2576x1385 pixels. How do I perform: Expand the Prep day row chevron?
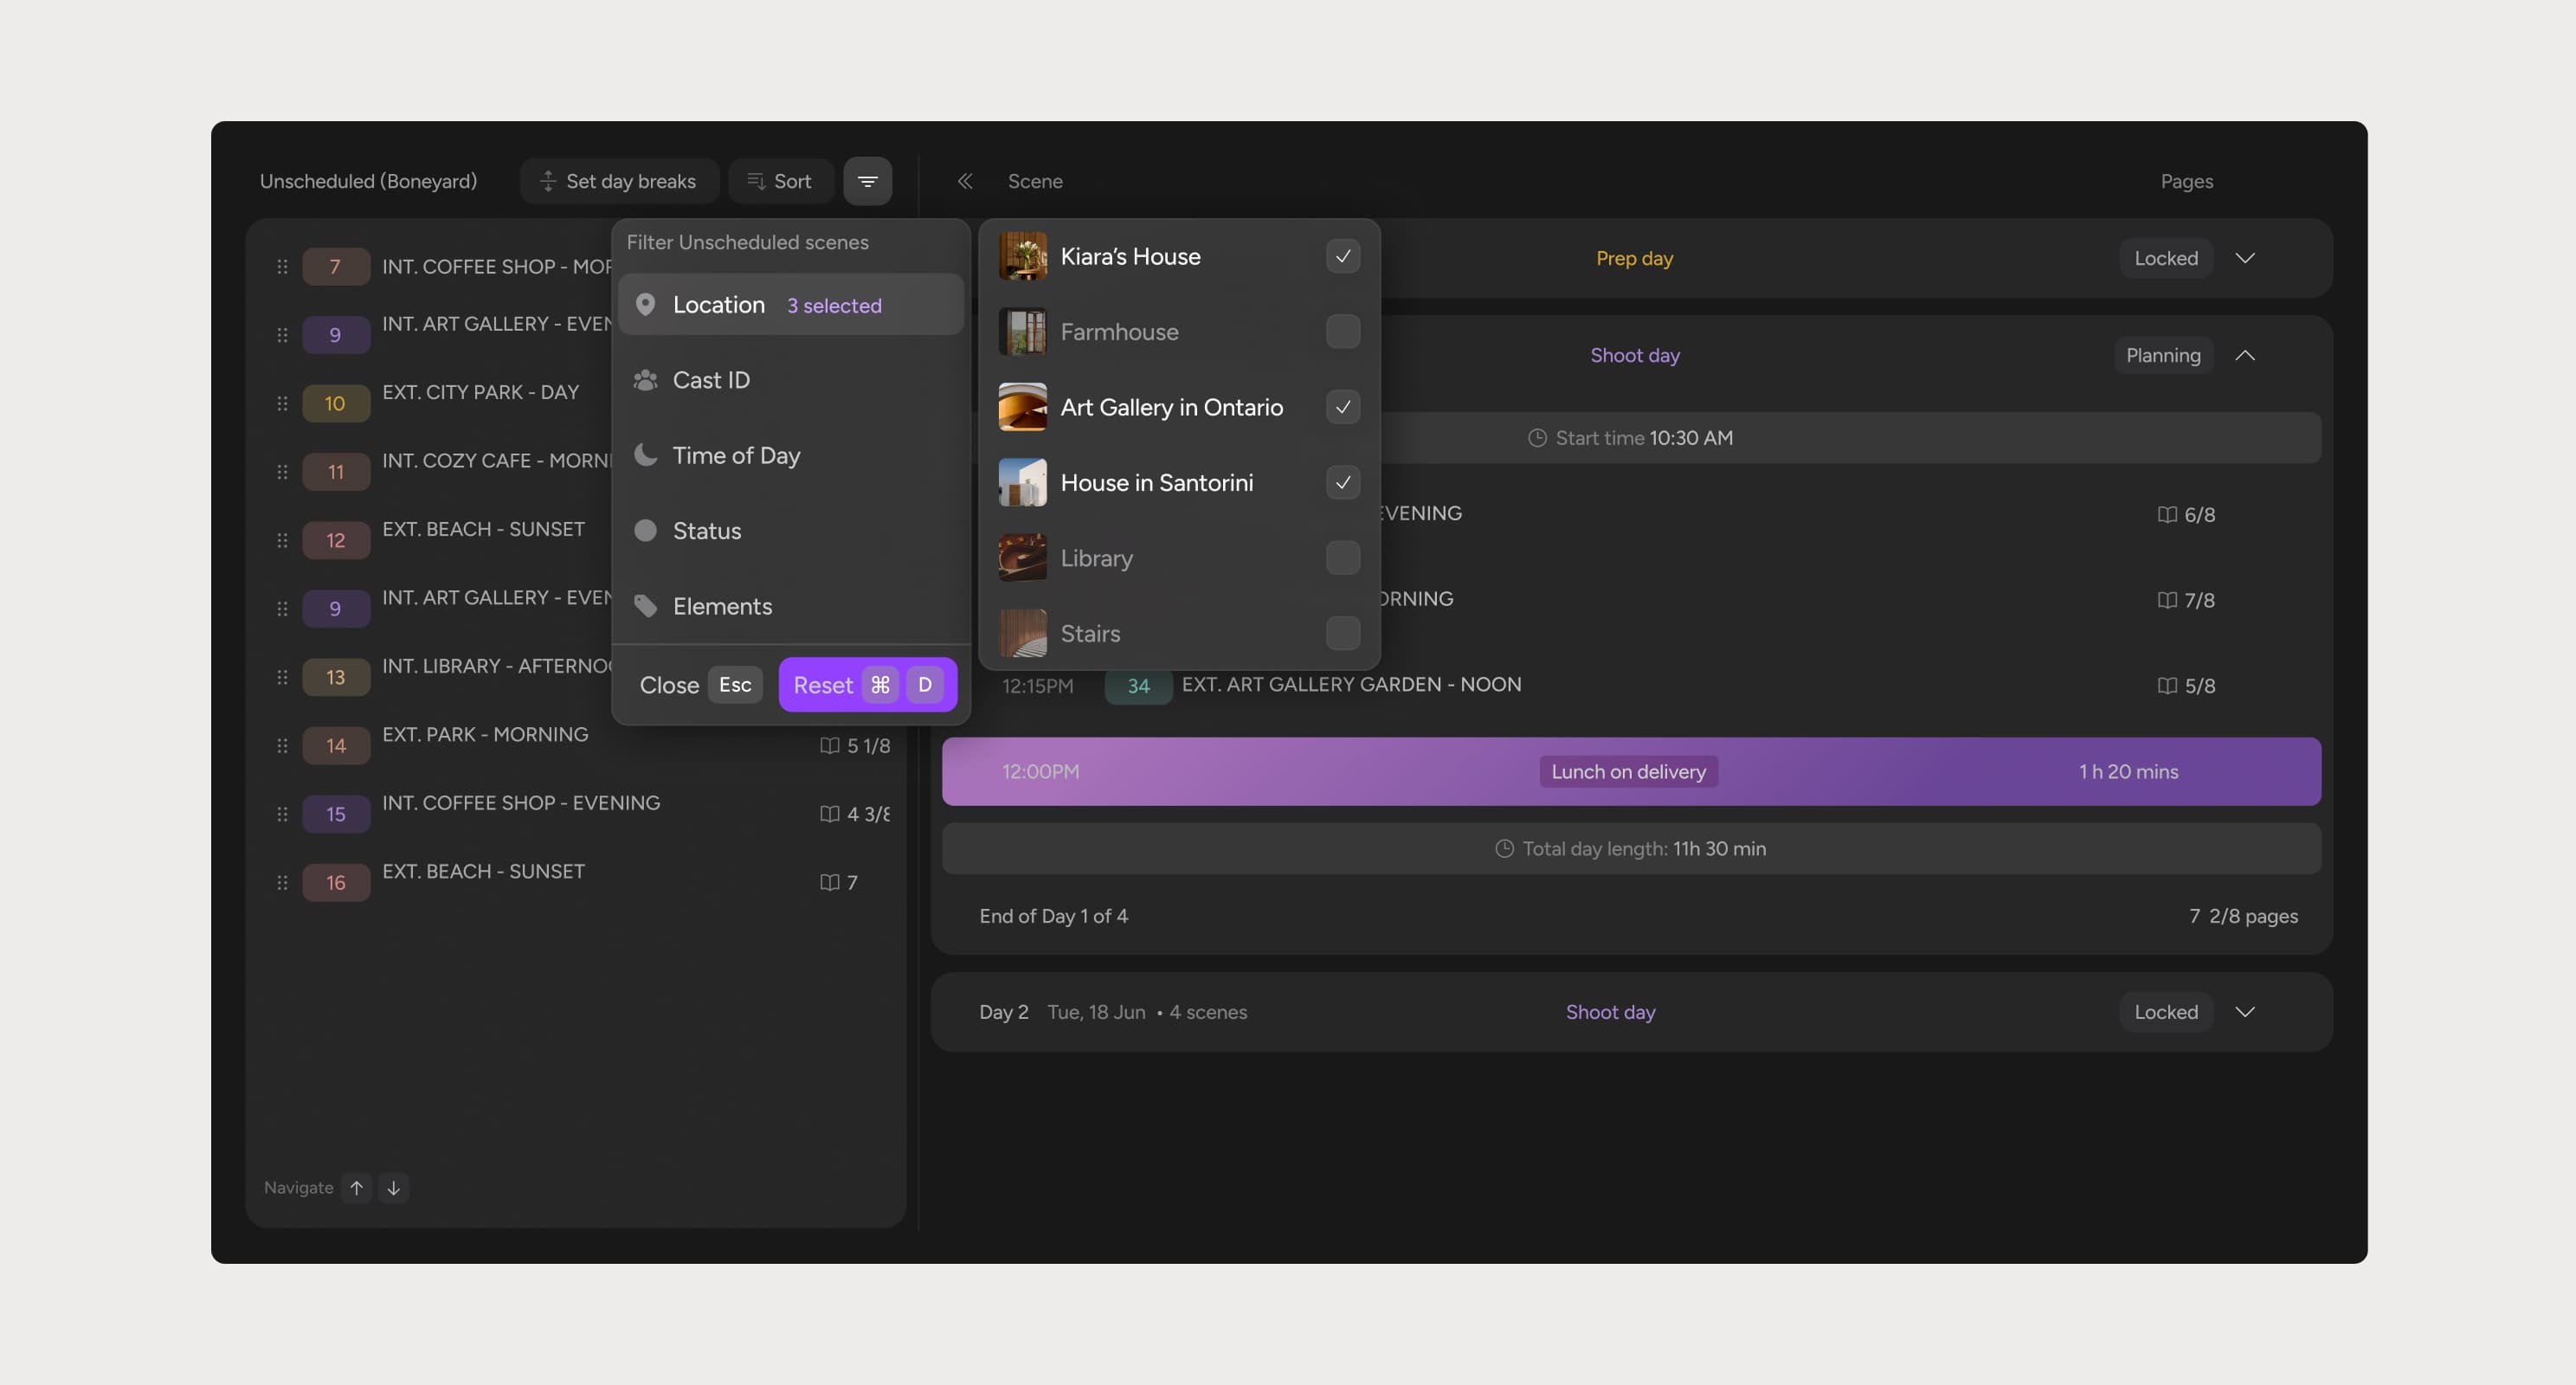(2244, 258)
